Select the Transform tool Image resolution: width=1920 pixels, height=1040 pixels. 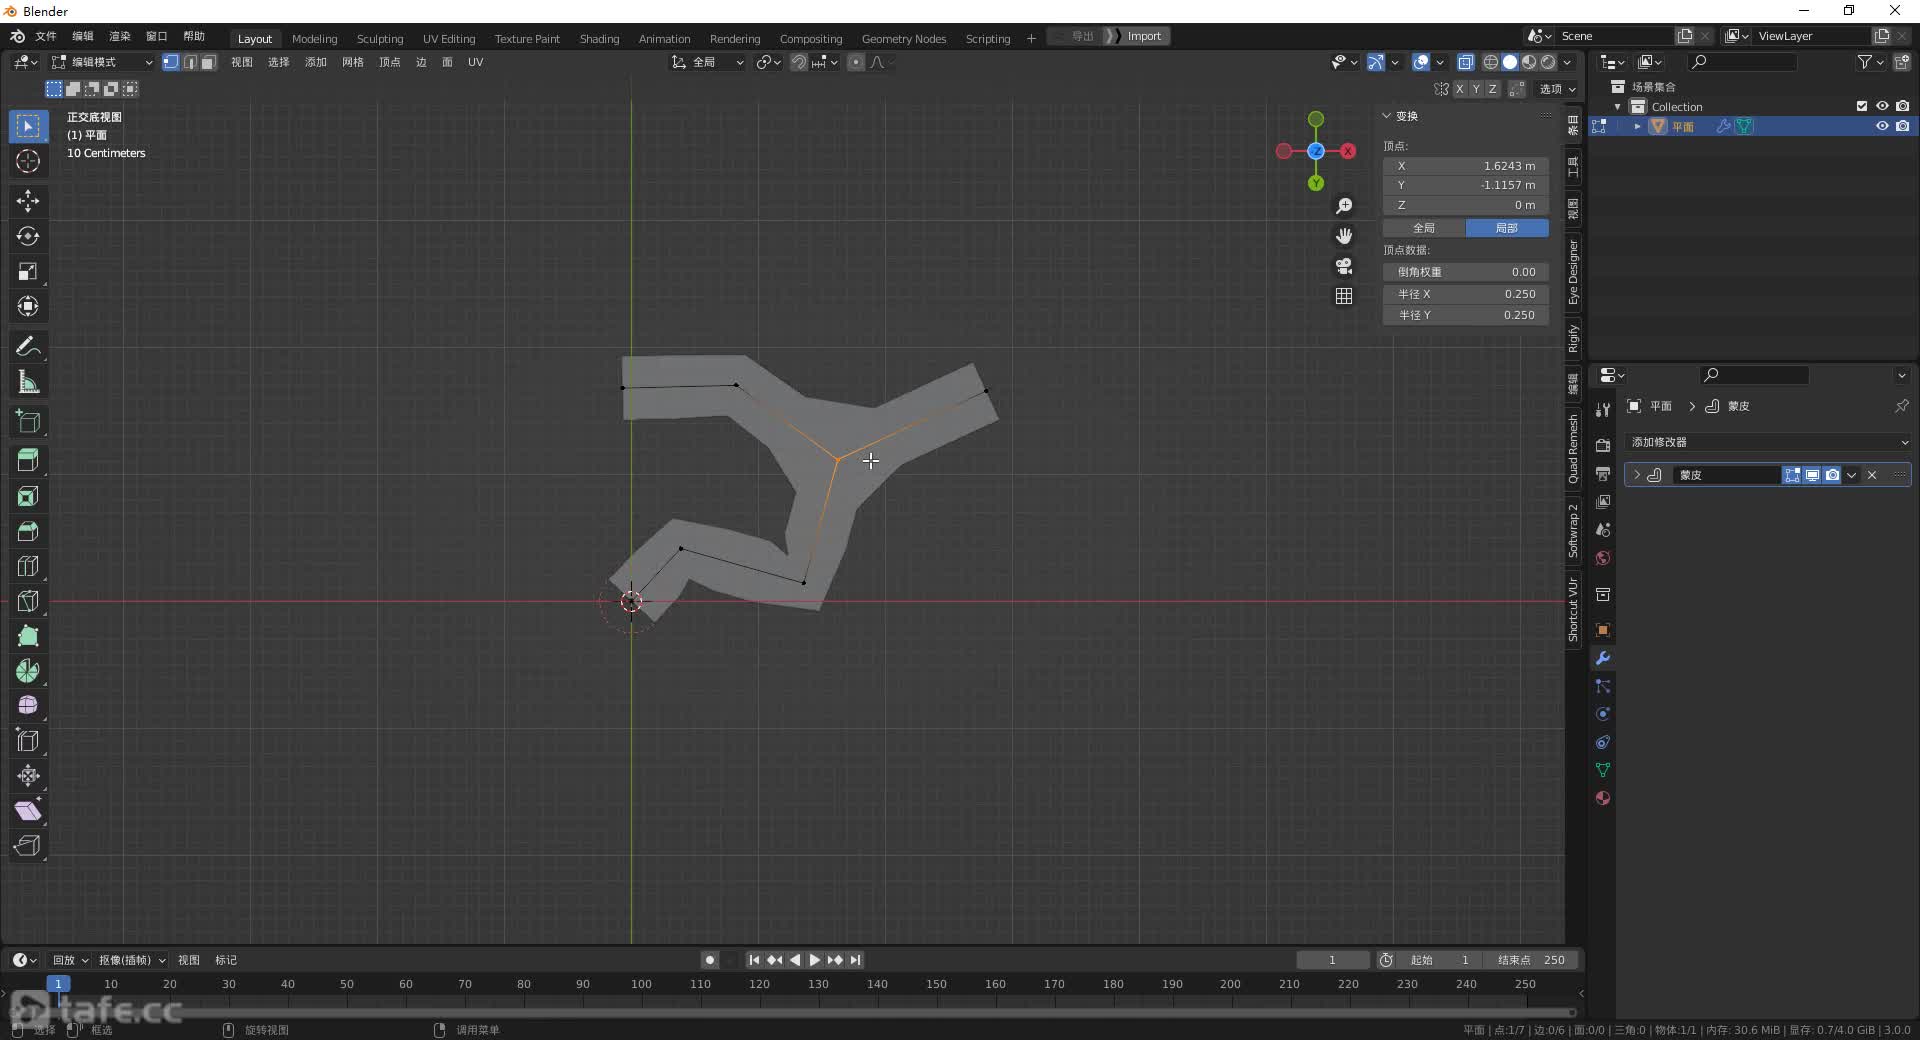click(28, 306)
